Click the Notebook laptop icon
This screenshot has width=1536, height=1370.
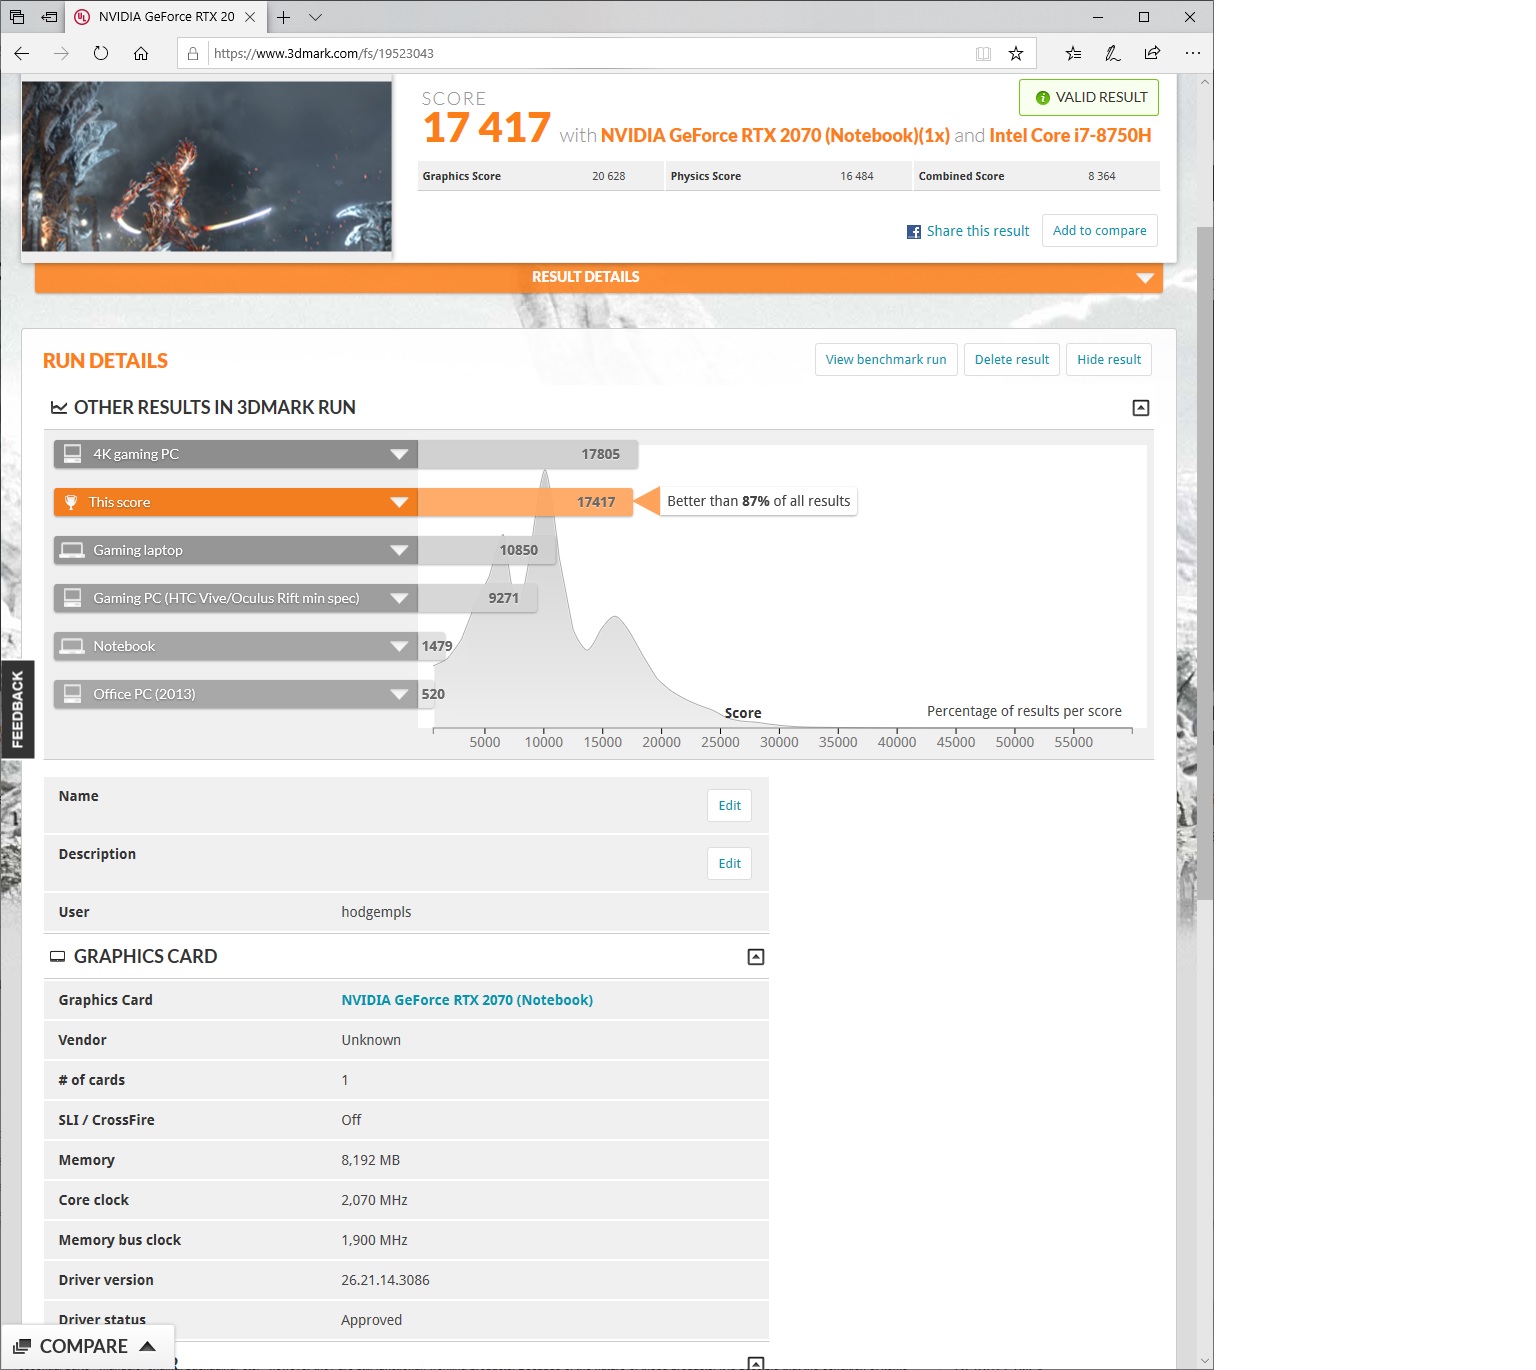point(72,646)
